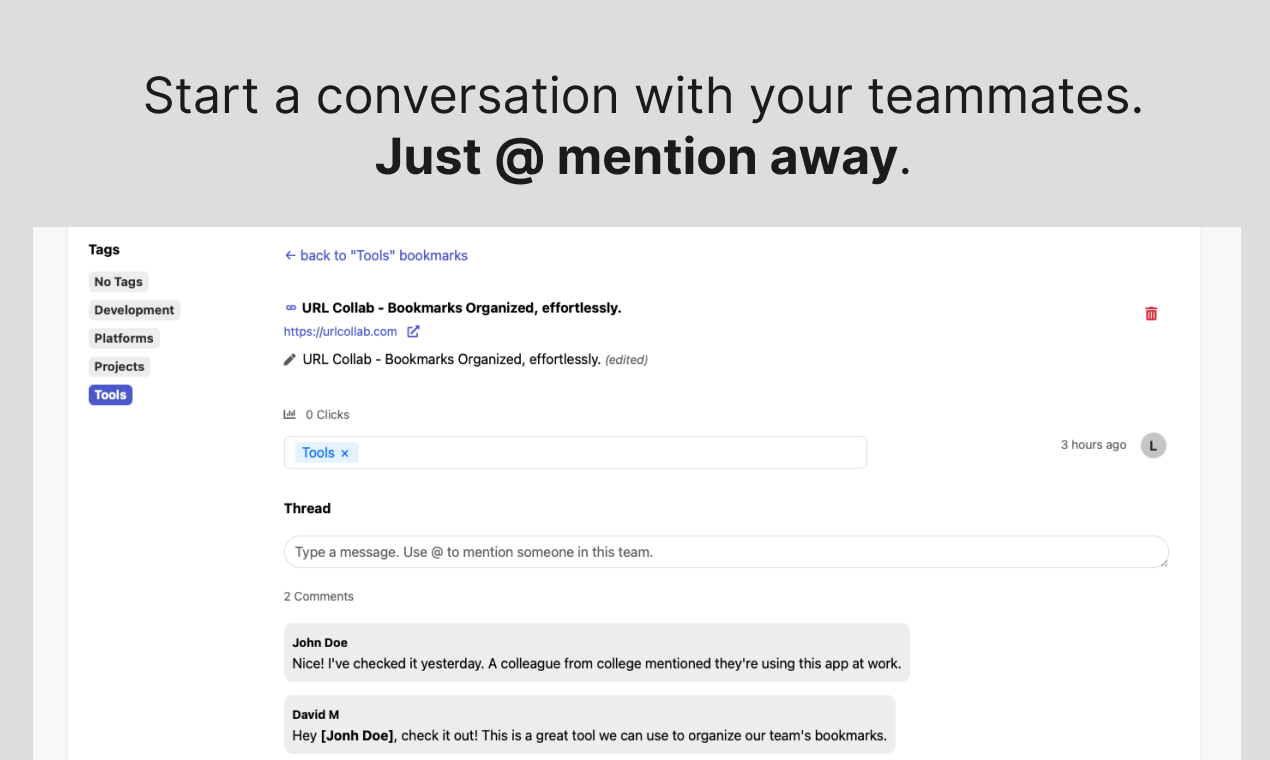Click the 3 hours ago timestamp
This screenshot has width=1270, height=760.
1093,445
